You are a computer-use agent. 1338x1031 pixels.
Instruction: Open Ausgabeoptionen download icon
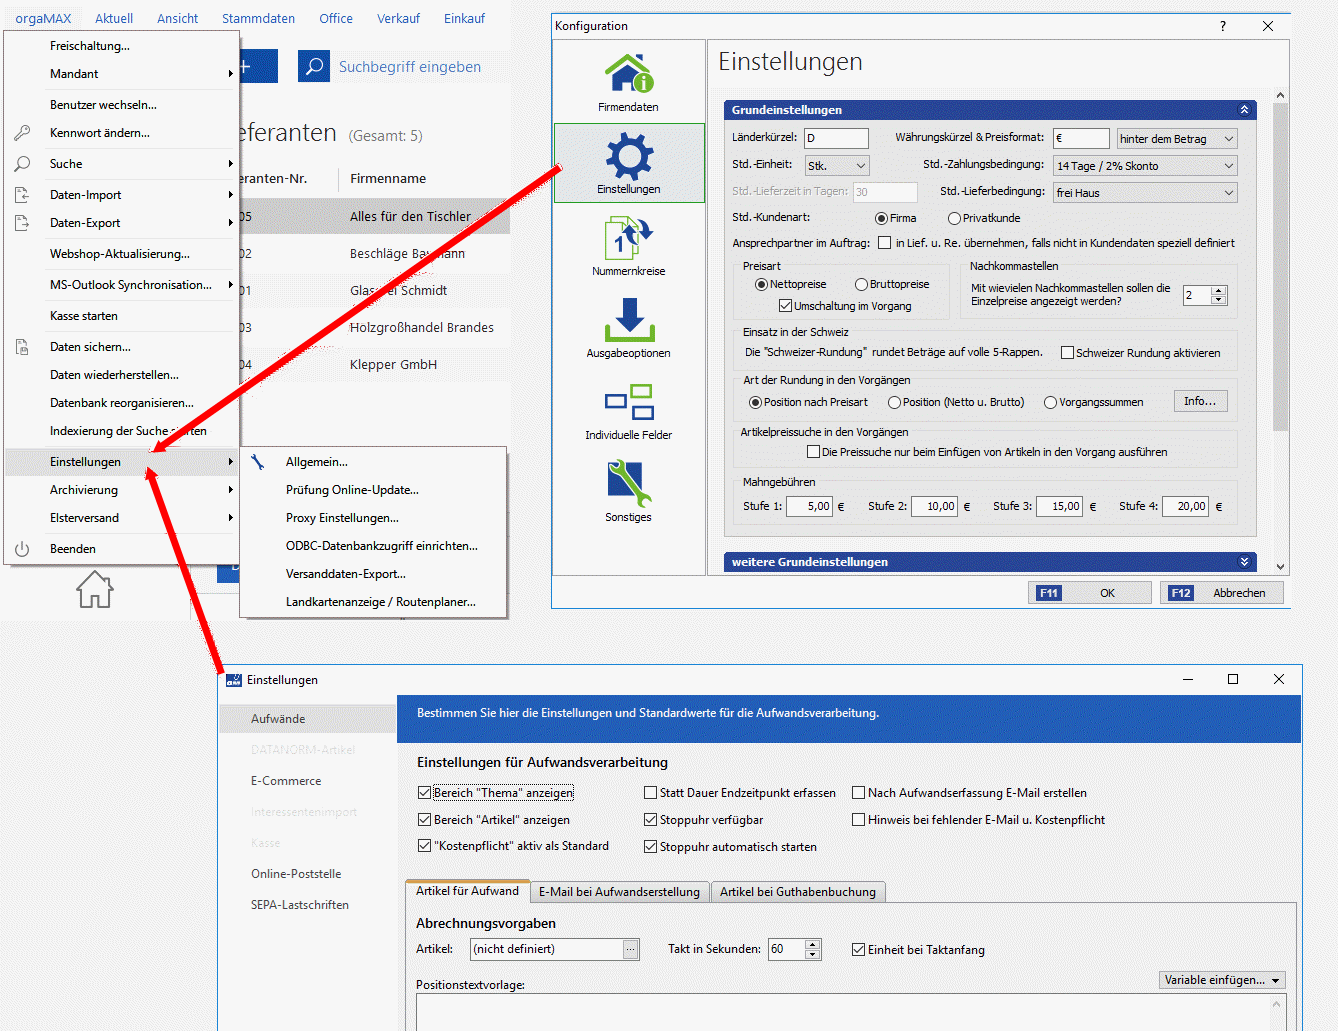click(x=629, y=320)
